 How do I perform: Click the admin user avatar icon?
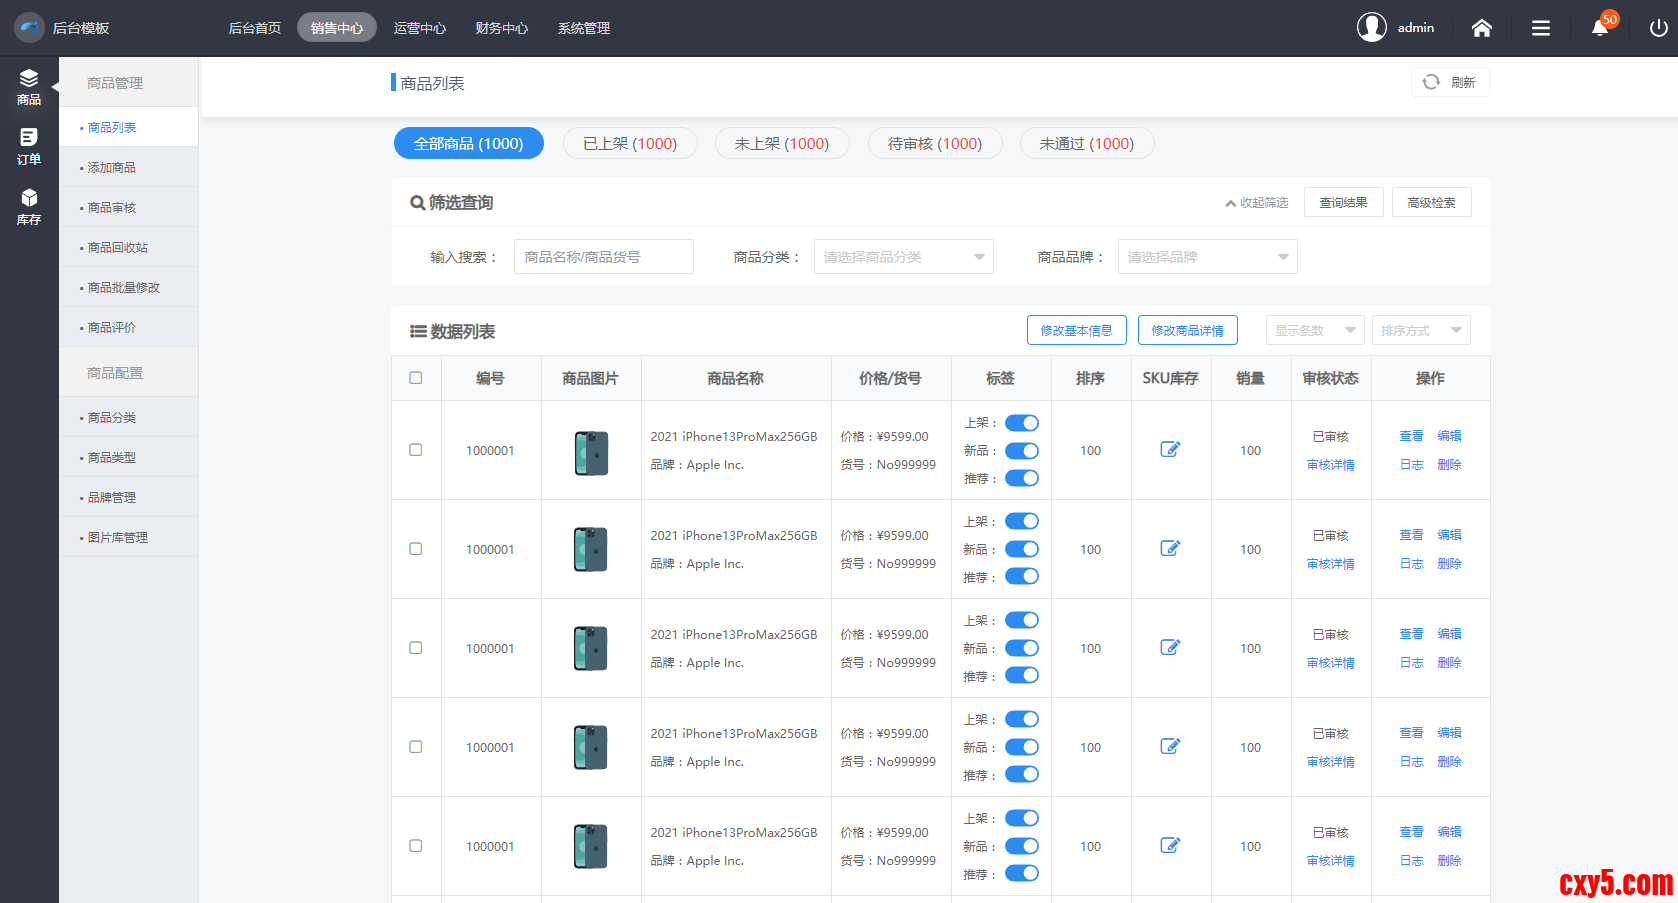click(x=1371, y=27)
